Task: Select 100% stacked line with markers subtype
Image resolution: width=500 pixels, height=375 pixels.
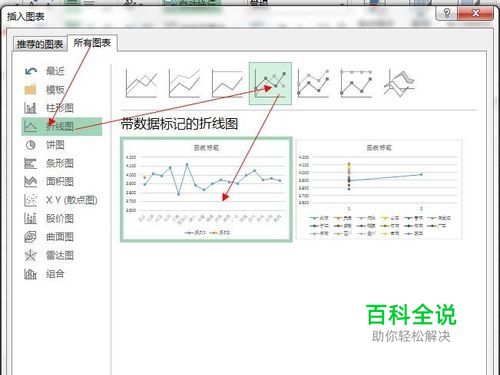Action: (x=356, y=83)
